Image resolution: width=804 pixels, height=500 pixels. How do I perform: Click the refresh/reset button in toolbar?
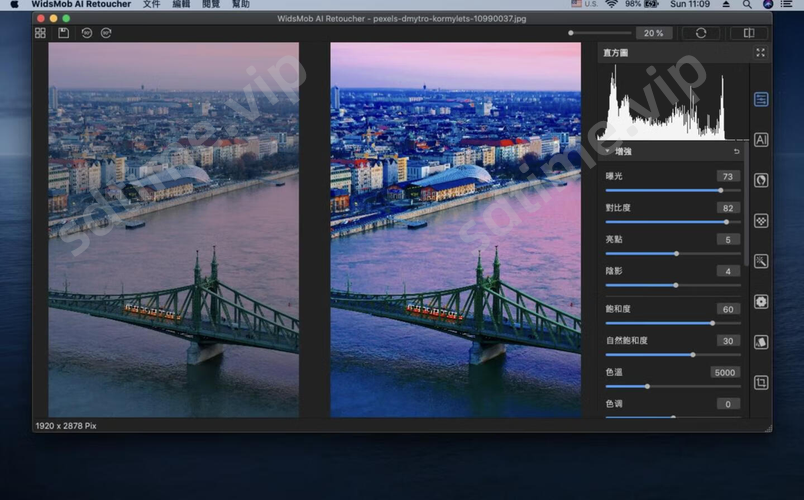pos(701,33)
